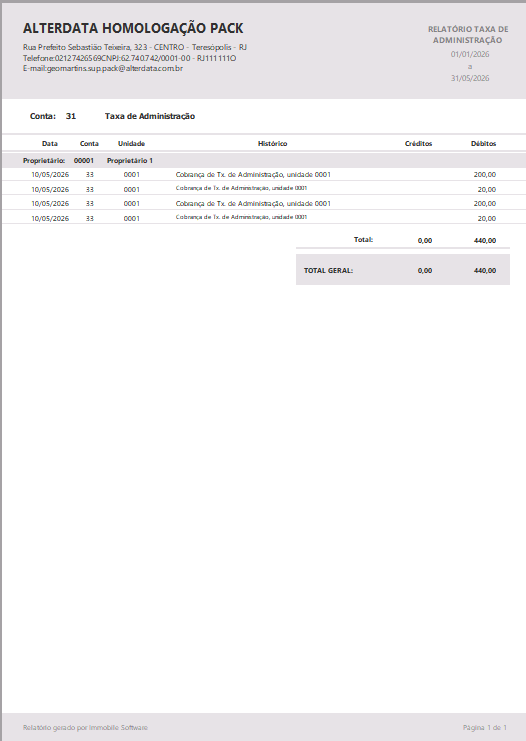Click the Telefone and CNPJ line
526x741 pixels.
coord(129,58)
